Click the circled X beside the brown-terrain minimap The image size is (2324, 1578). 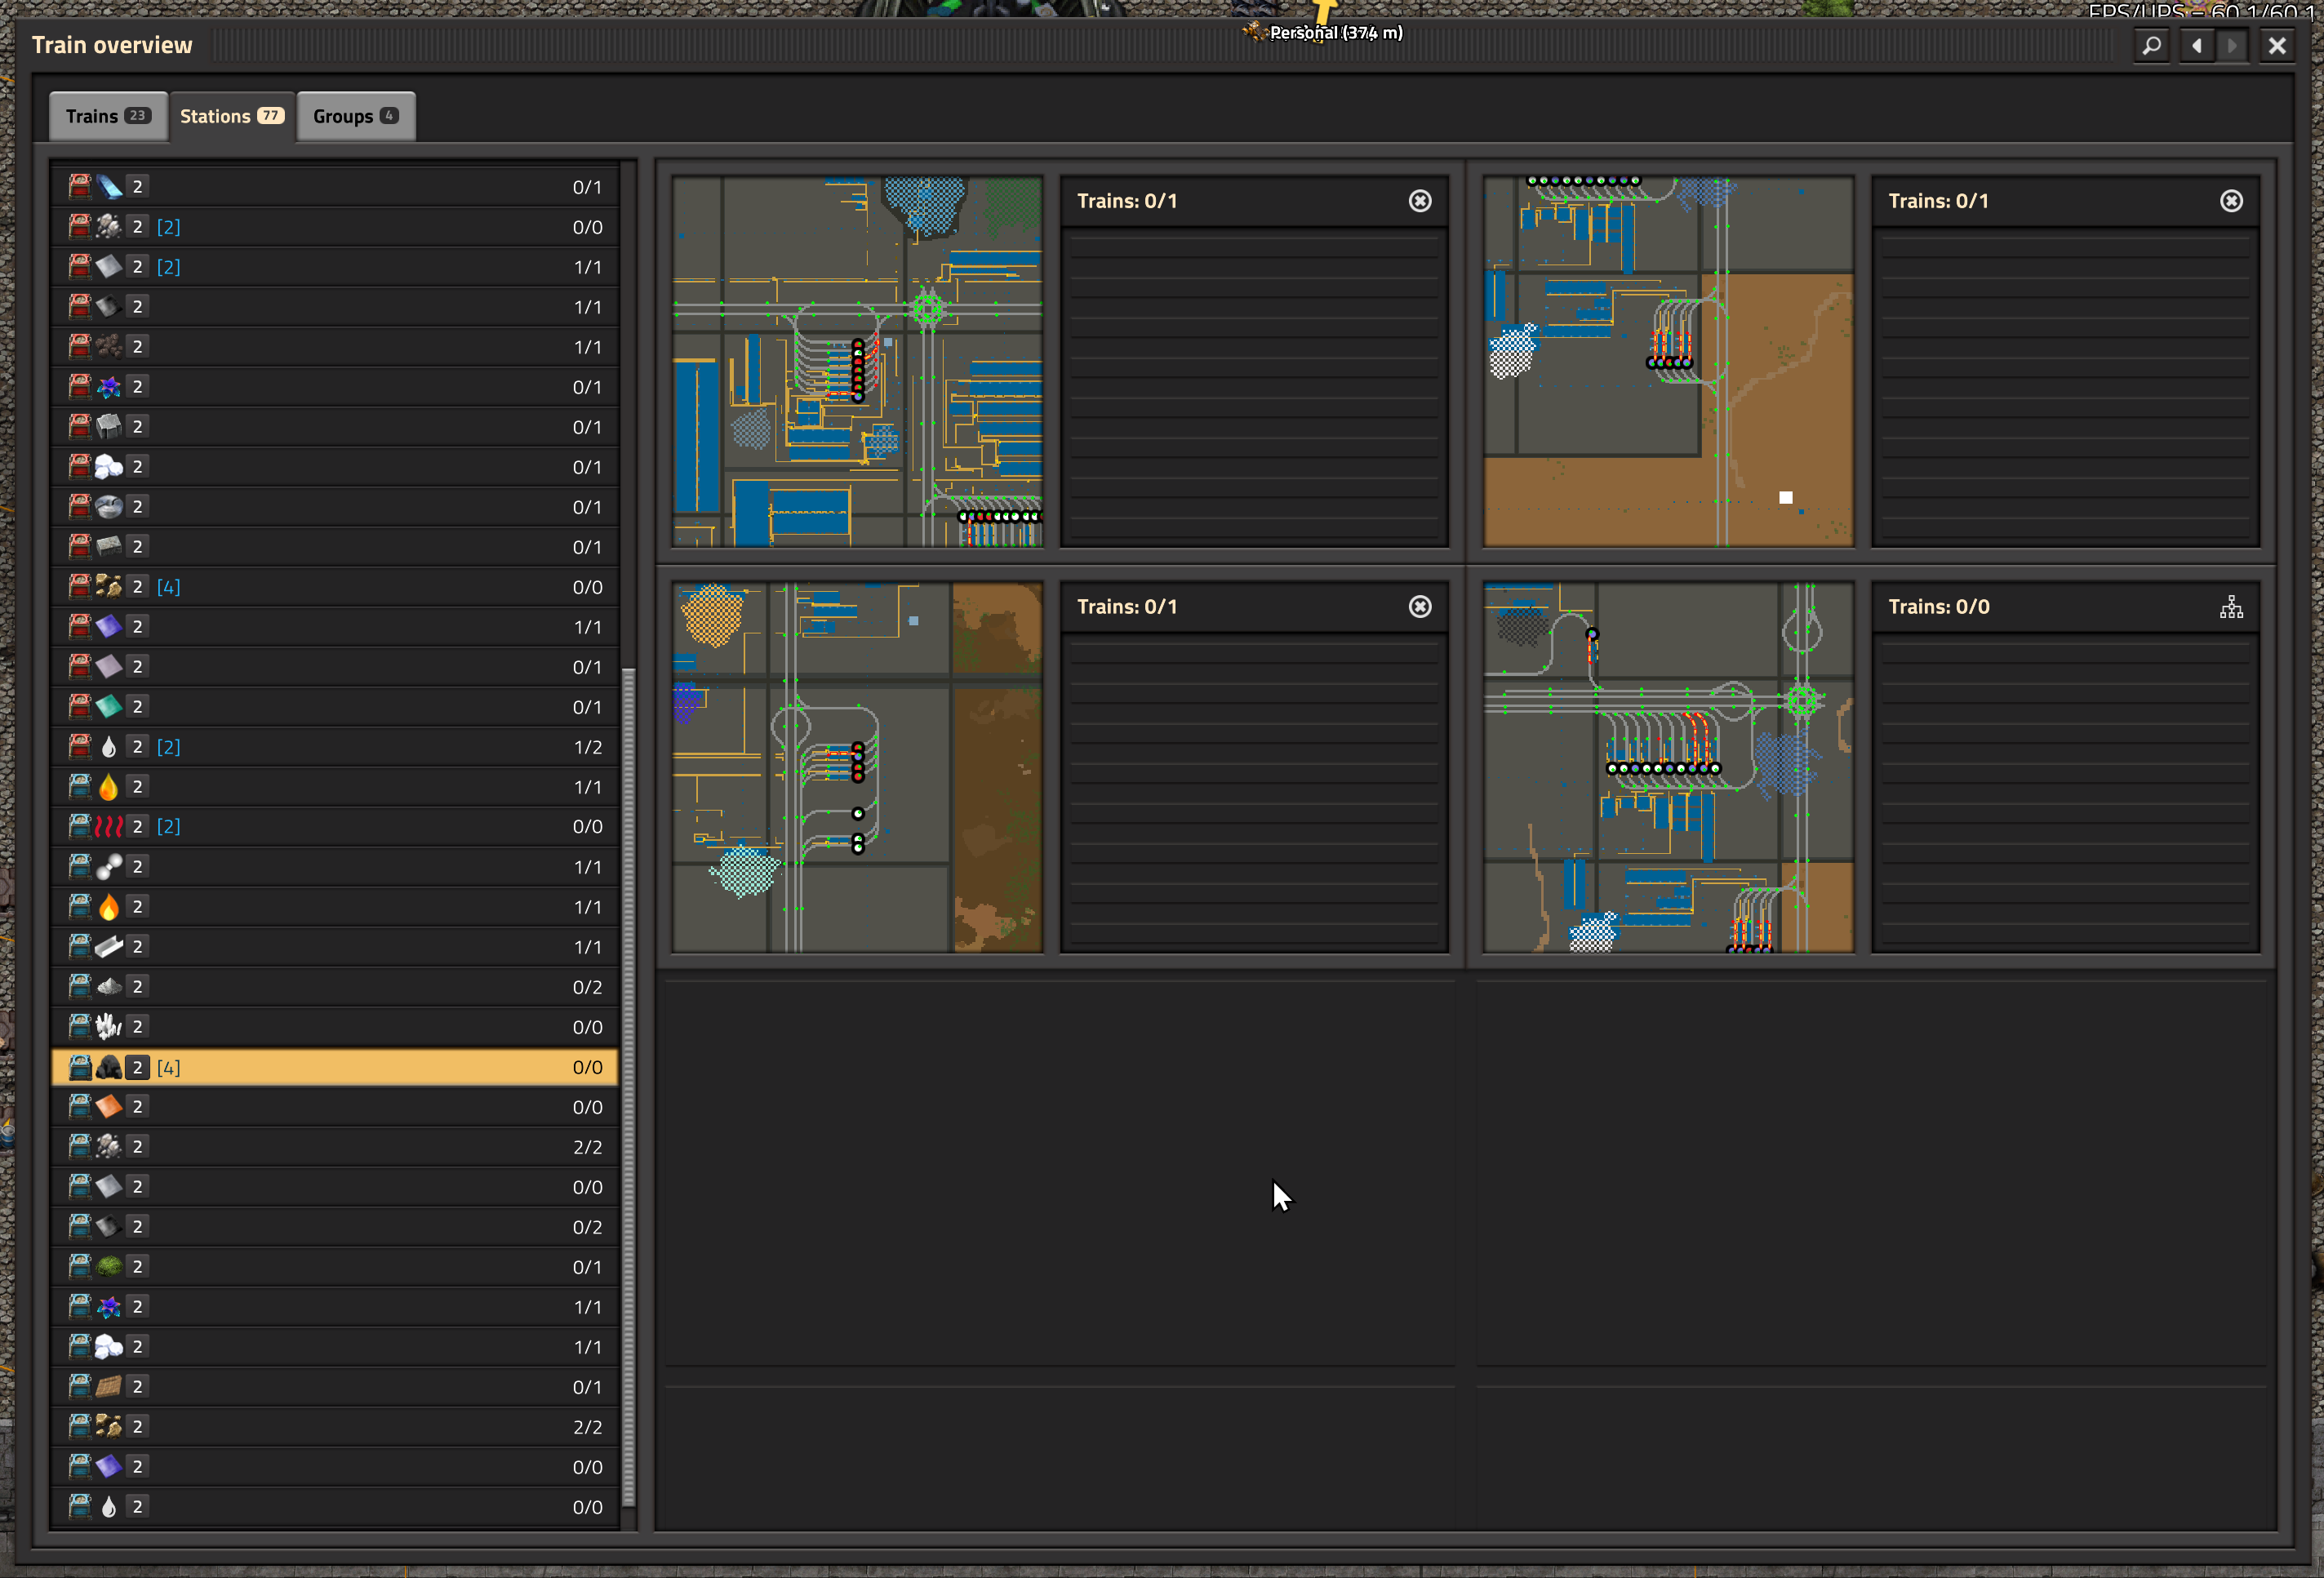click(2231, 201)
